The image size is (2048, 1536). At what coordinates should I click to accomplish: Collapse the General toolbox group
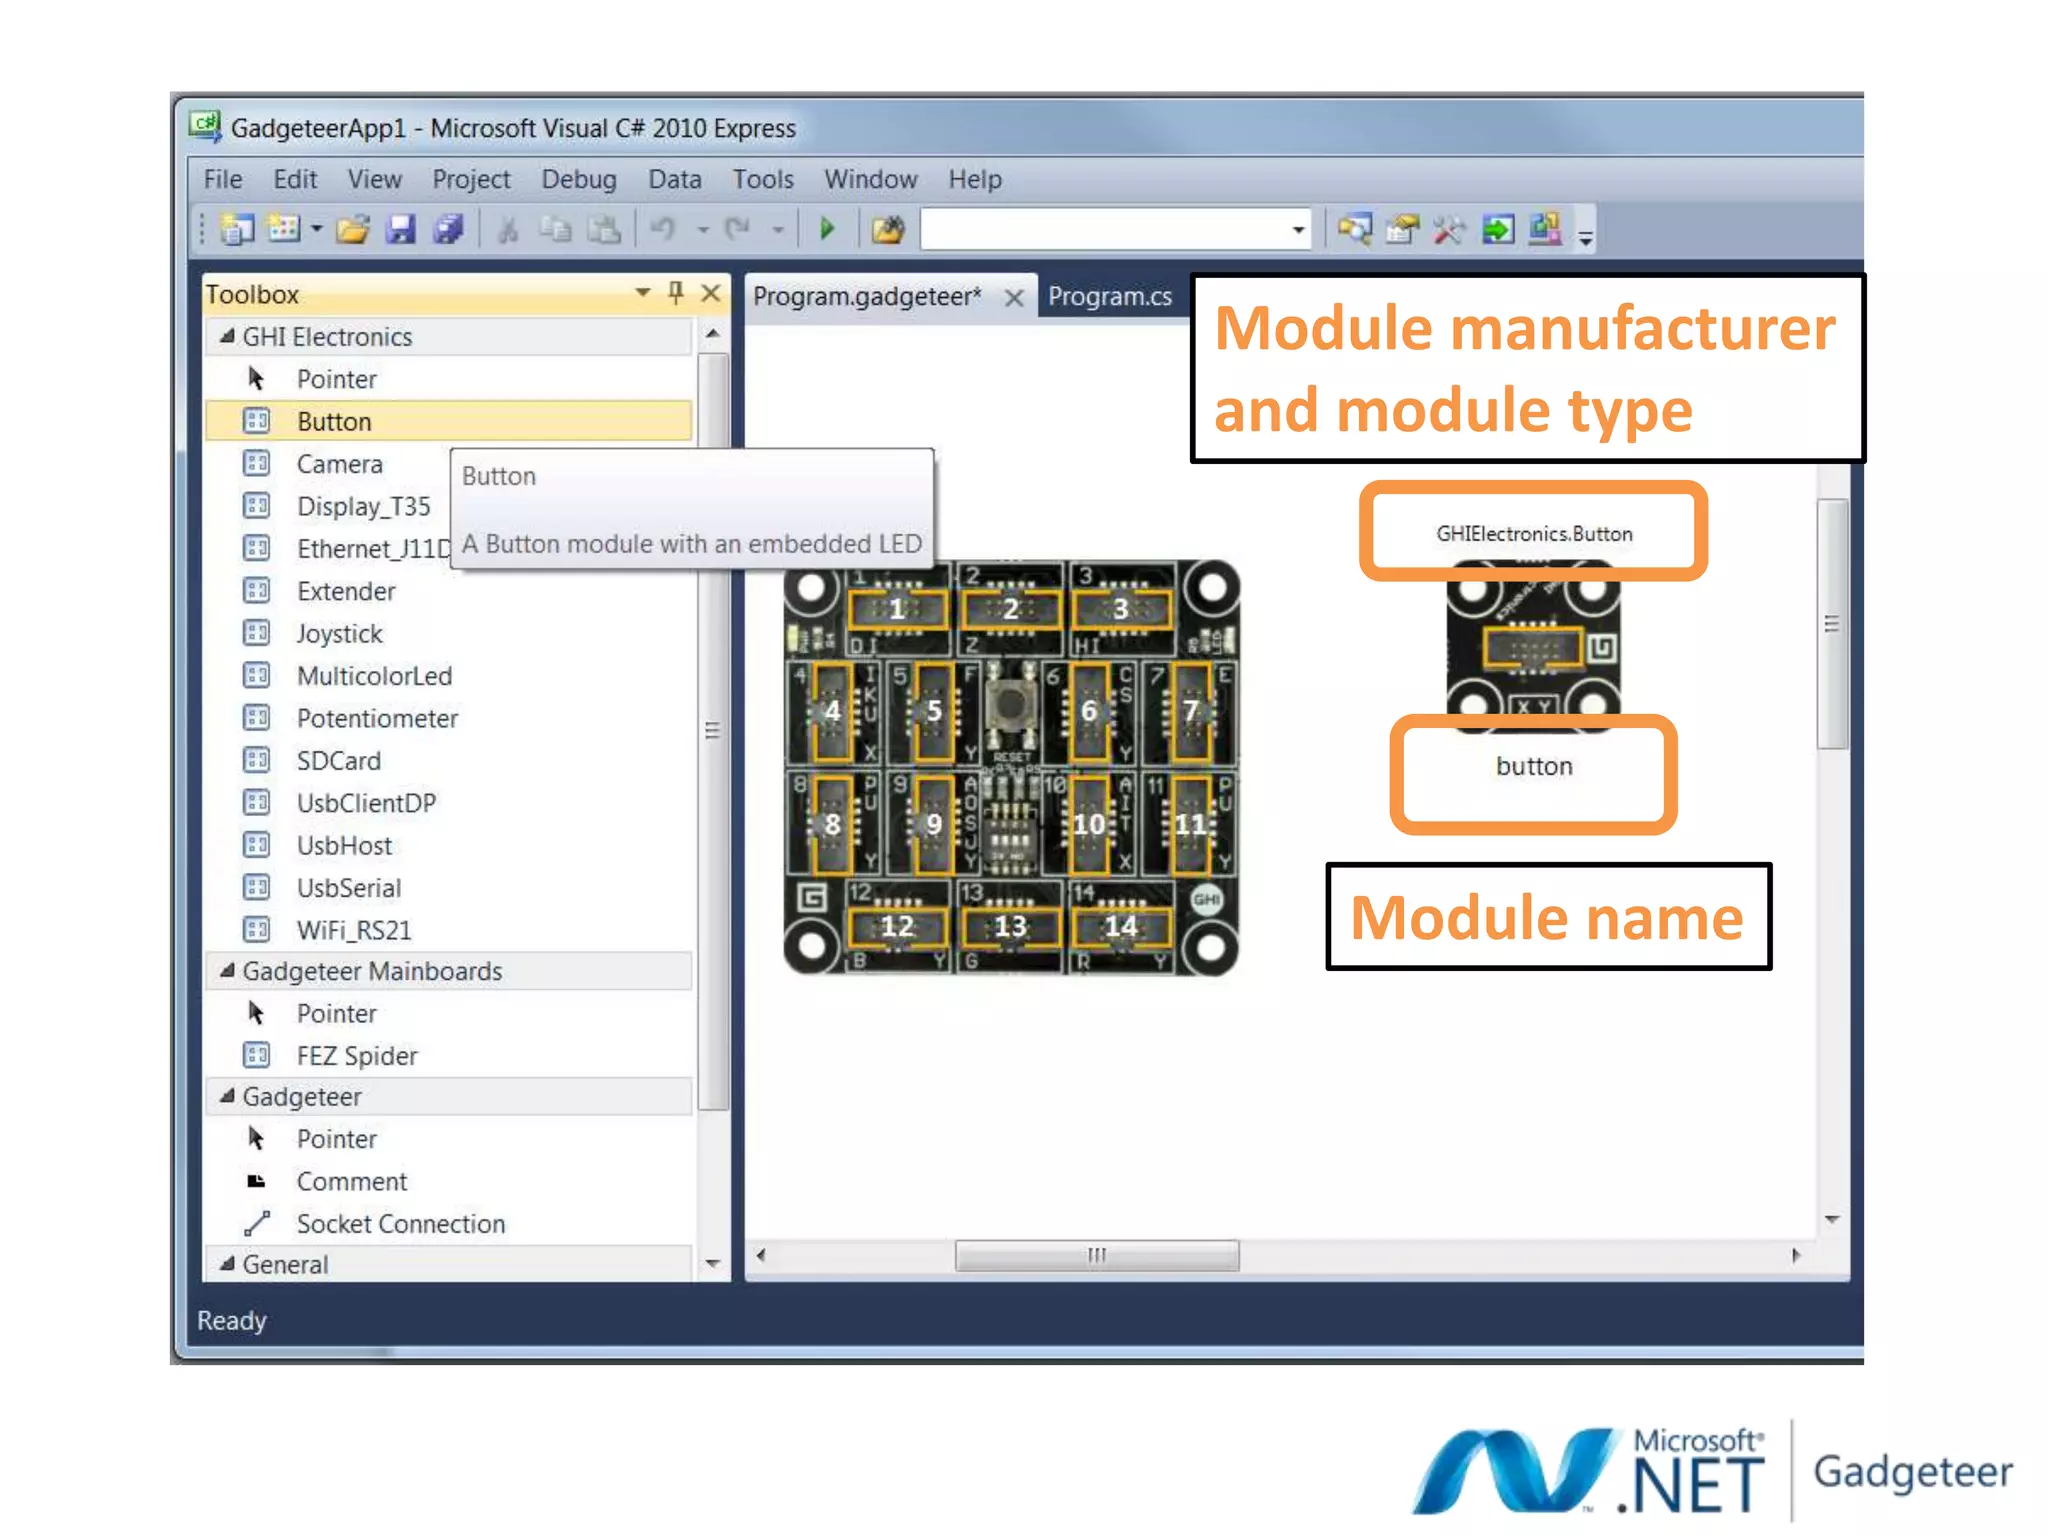(x=227, y=1264)
